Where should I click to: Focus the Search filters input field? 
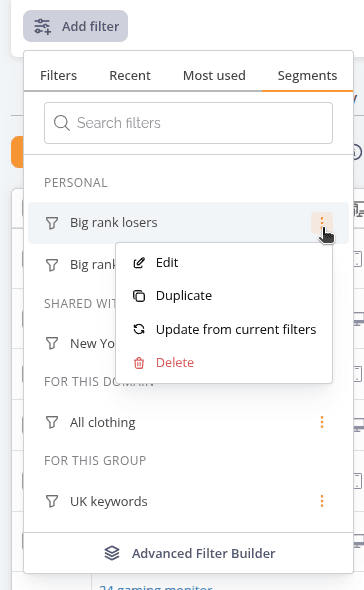(188, 123)
